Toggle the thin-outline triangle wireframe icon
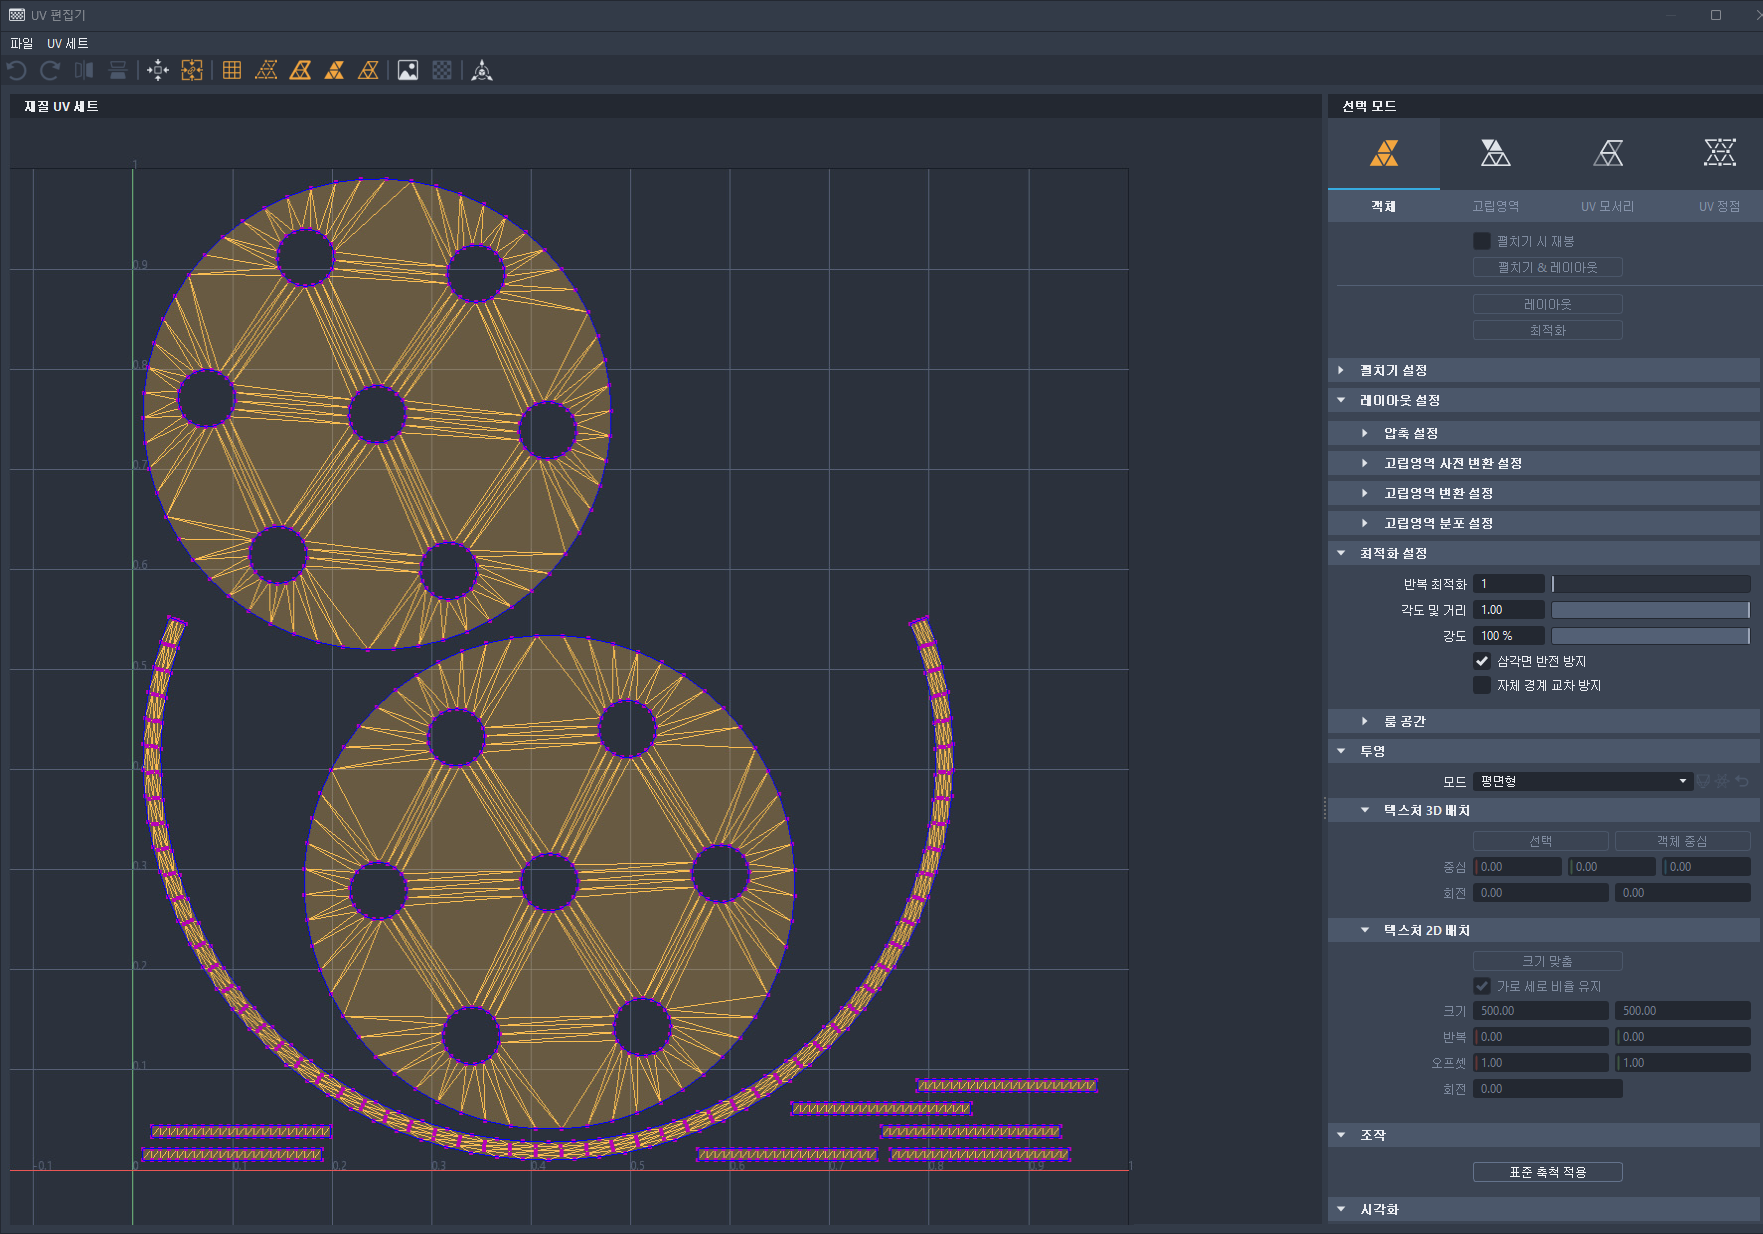The width and height of the screenshot is (1763, 1234). tap(368, 70)
